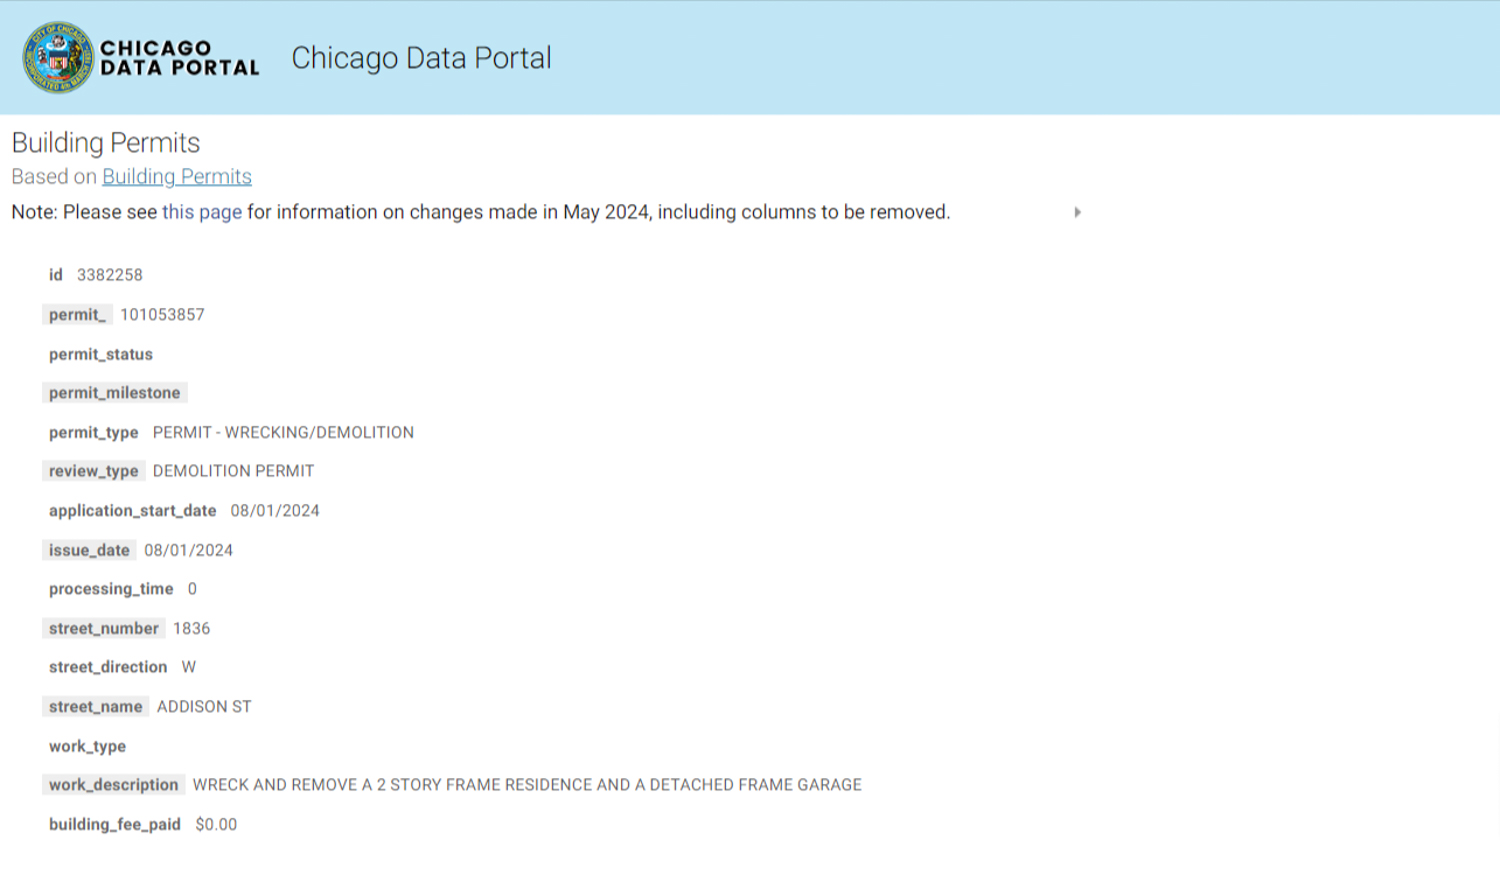The width and height of the screenshot is (1500, 875).
Task: Select the permit number 101053857
Action: tap(162, 315)
